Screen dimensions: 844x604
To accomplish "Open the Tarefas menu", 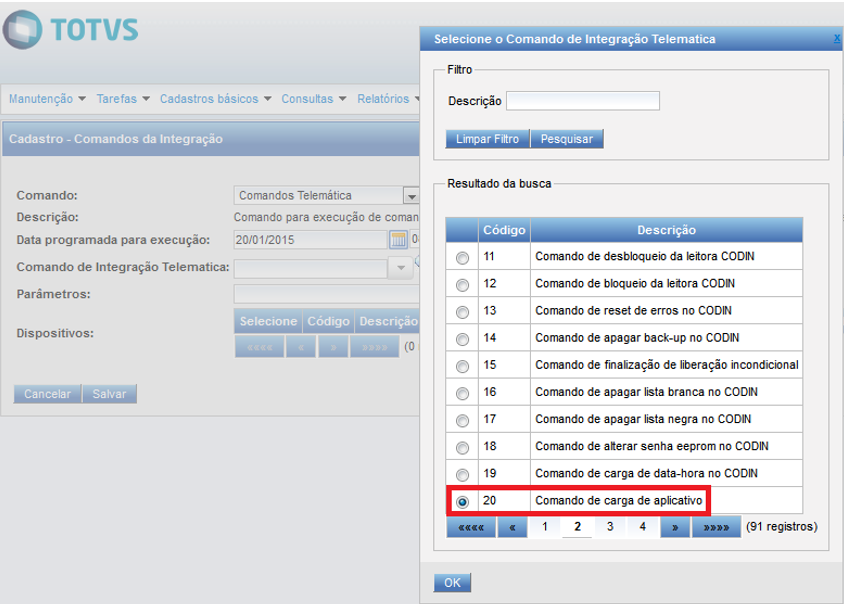I will click(x=123, y=99).
